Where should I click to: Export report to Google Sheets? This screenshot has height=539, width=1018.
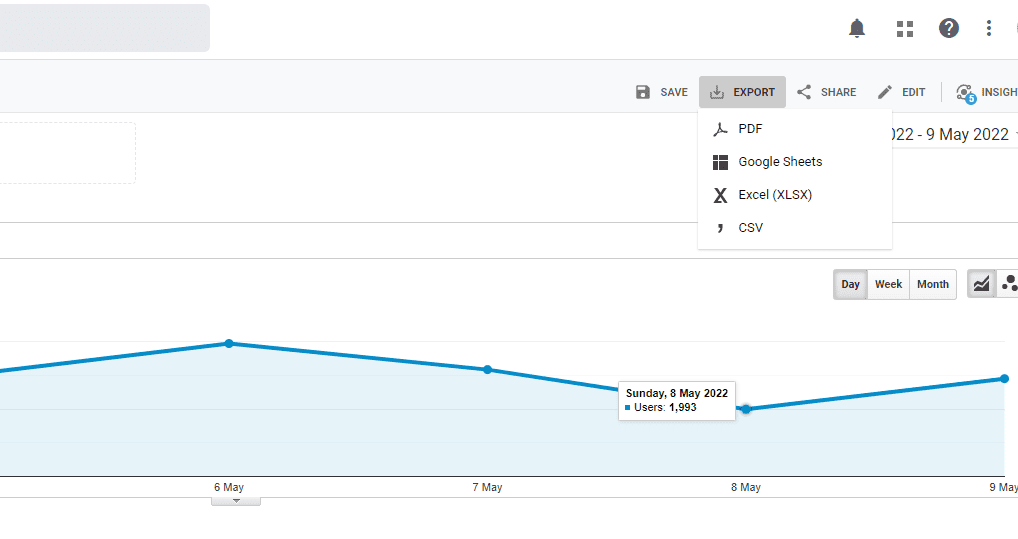click(779, 162)
